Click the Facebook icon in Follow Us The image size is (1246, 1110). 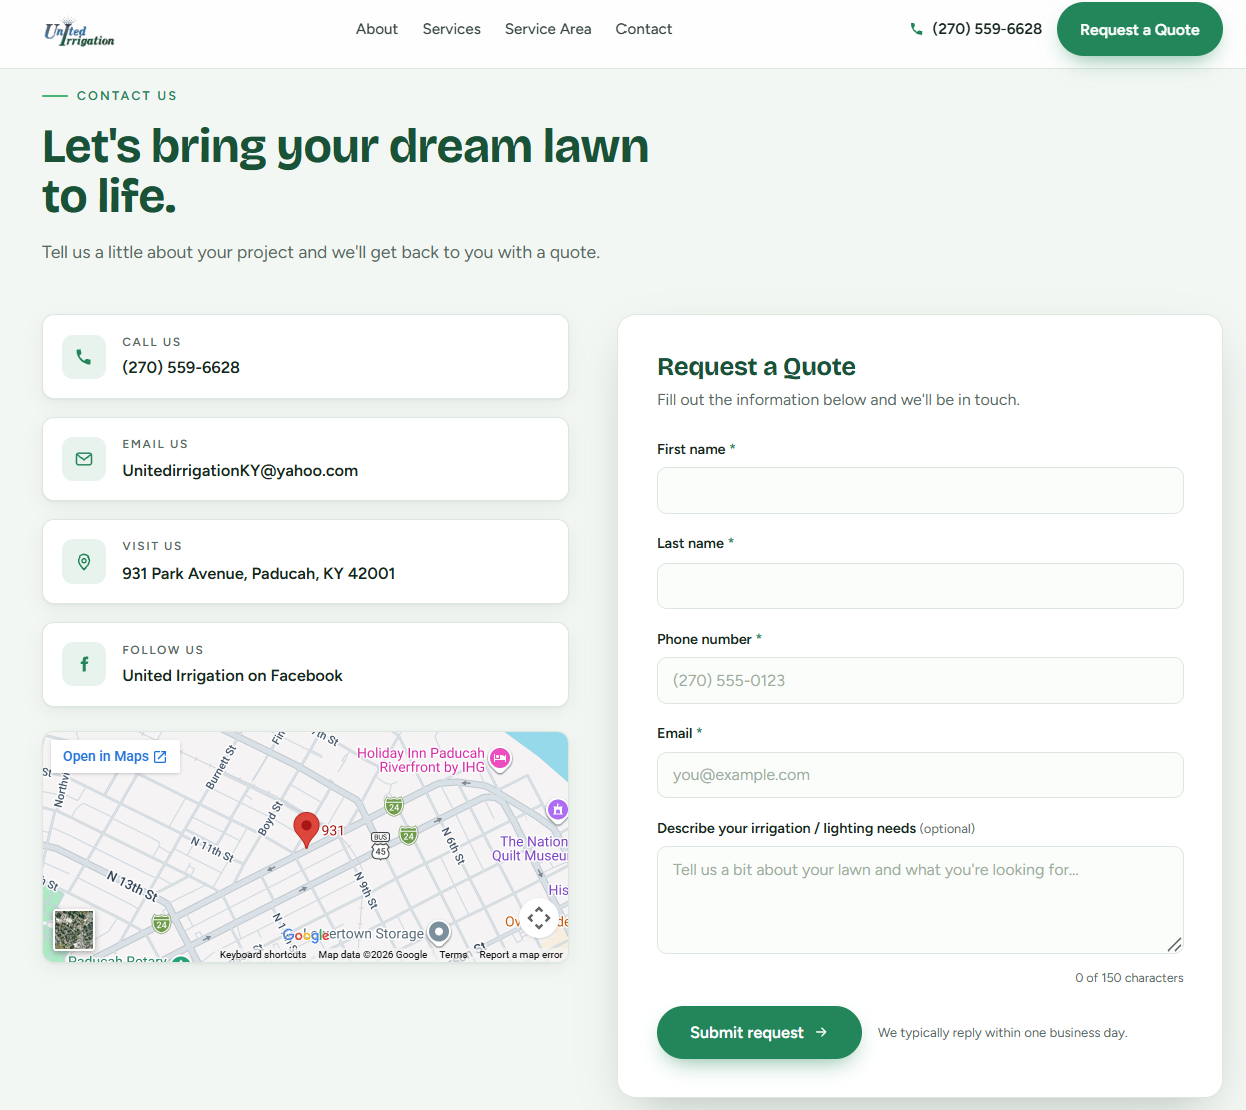[84, 664]
